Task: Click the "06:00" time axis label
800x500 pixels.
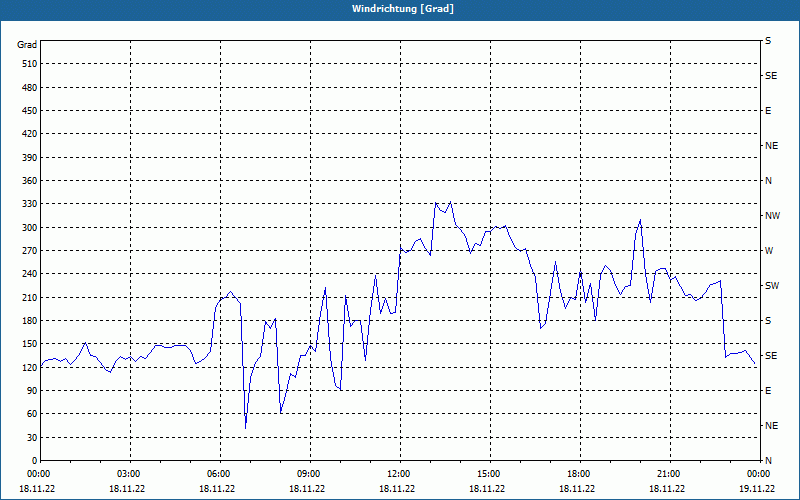Action: tap(218, 474)
